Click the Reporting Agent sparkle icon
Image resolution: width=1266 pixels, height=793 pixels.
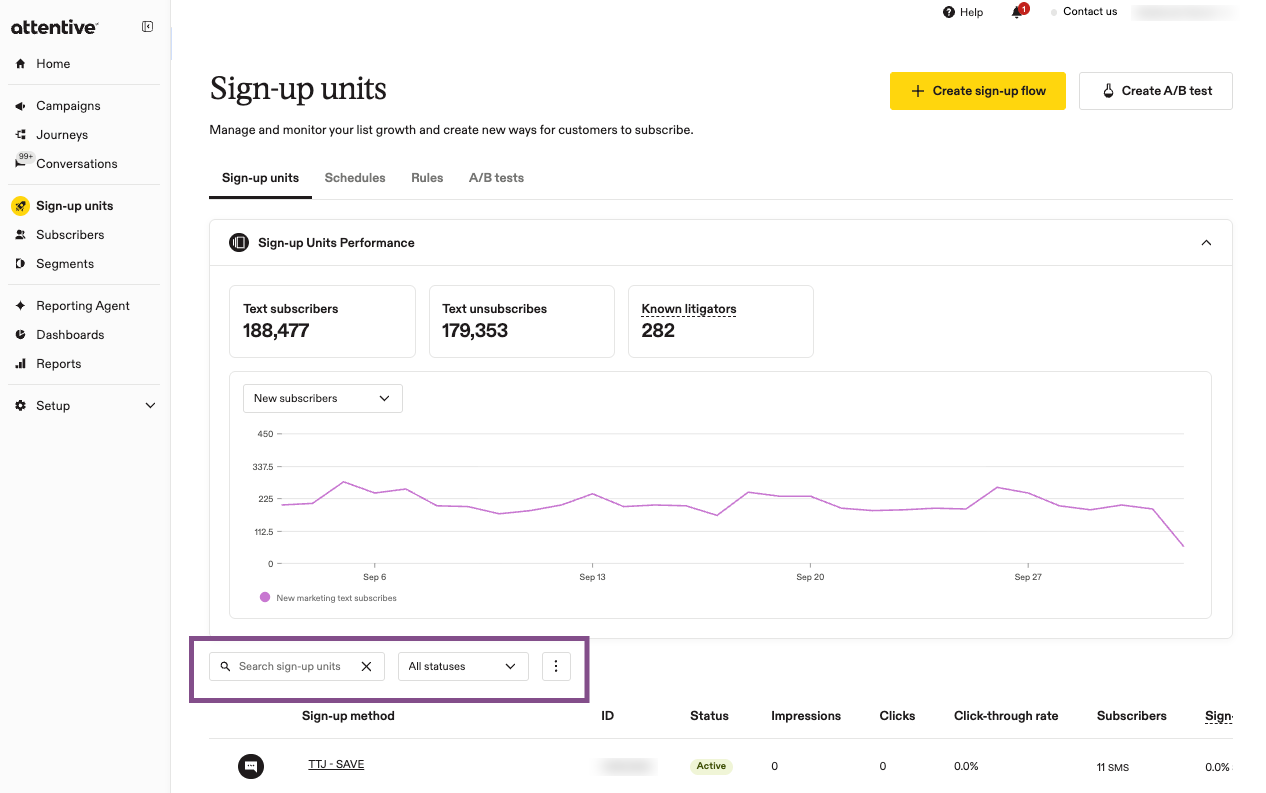[21, 306]
